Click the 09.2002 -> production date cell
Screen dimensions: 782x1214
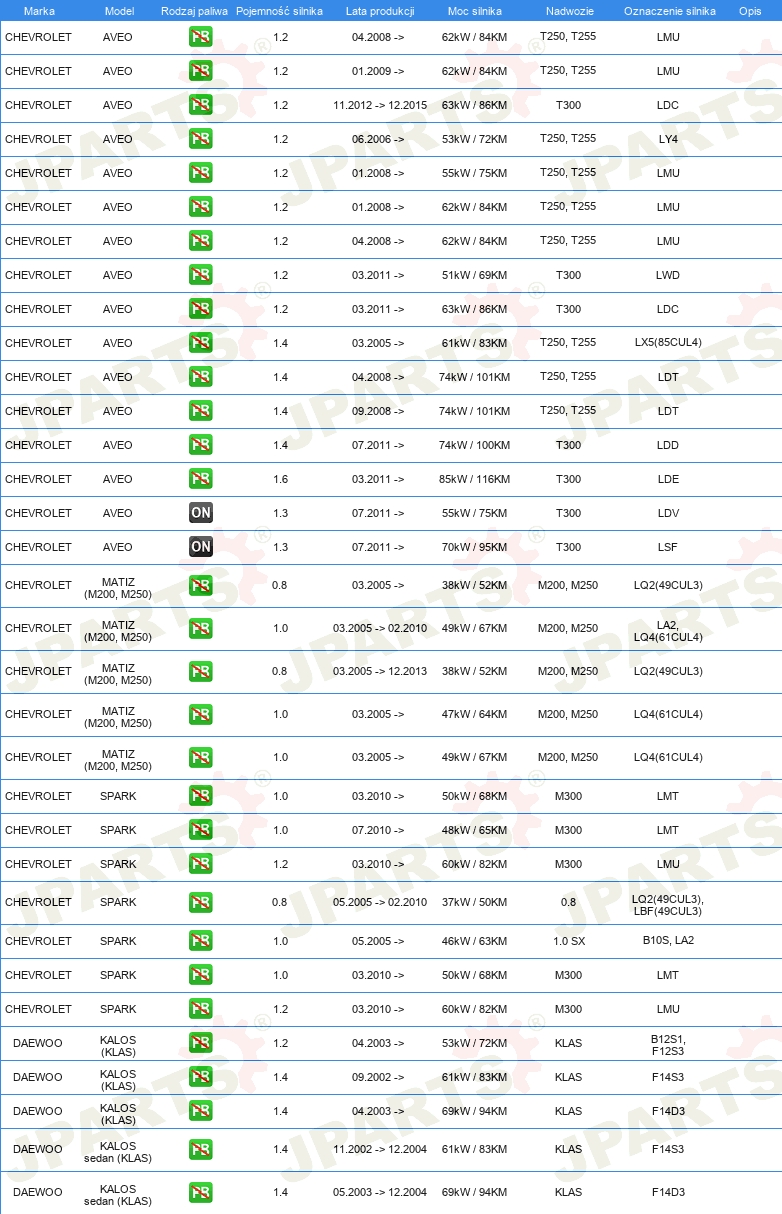[x=378, y=1077]
